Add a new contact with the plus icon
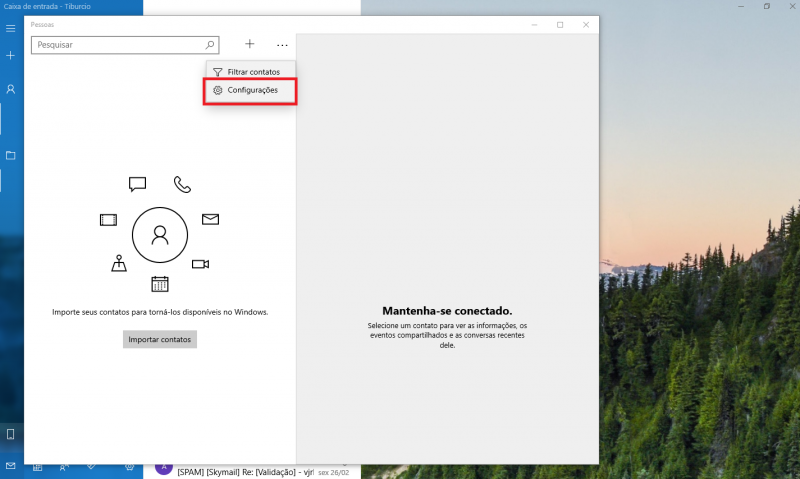 click(249, 44)
